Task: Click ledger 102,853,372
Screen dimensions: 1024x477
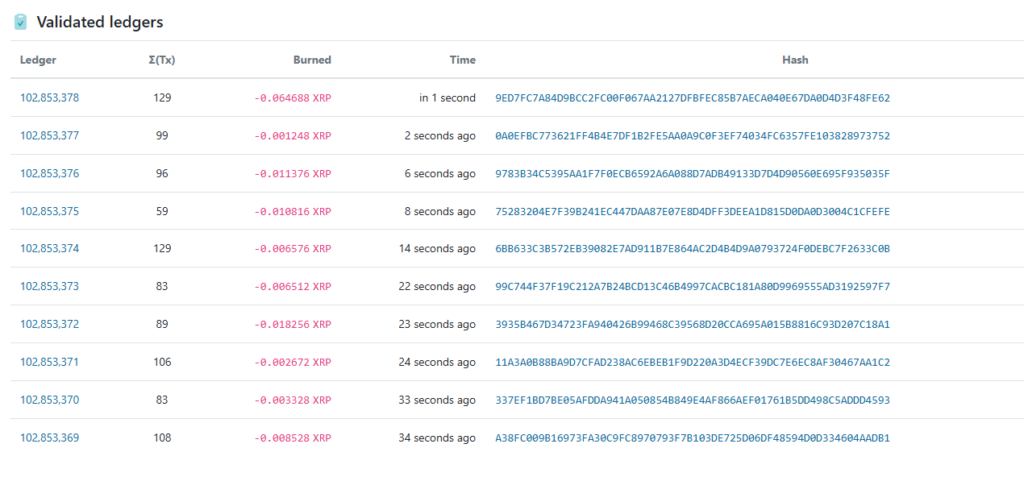Action: 49,325
